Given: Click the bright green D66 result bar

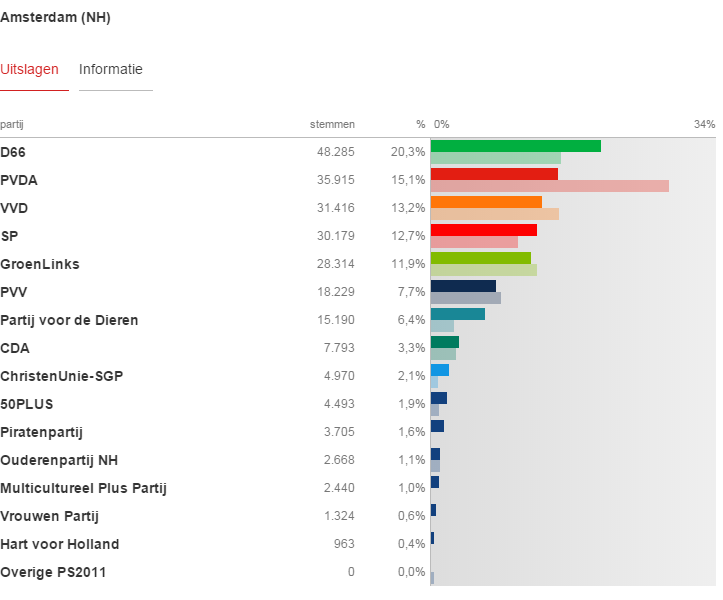Looking at the screenshot, I should 516,146.
